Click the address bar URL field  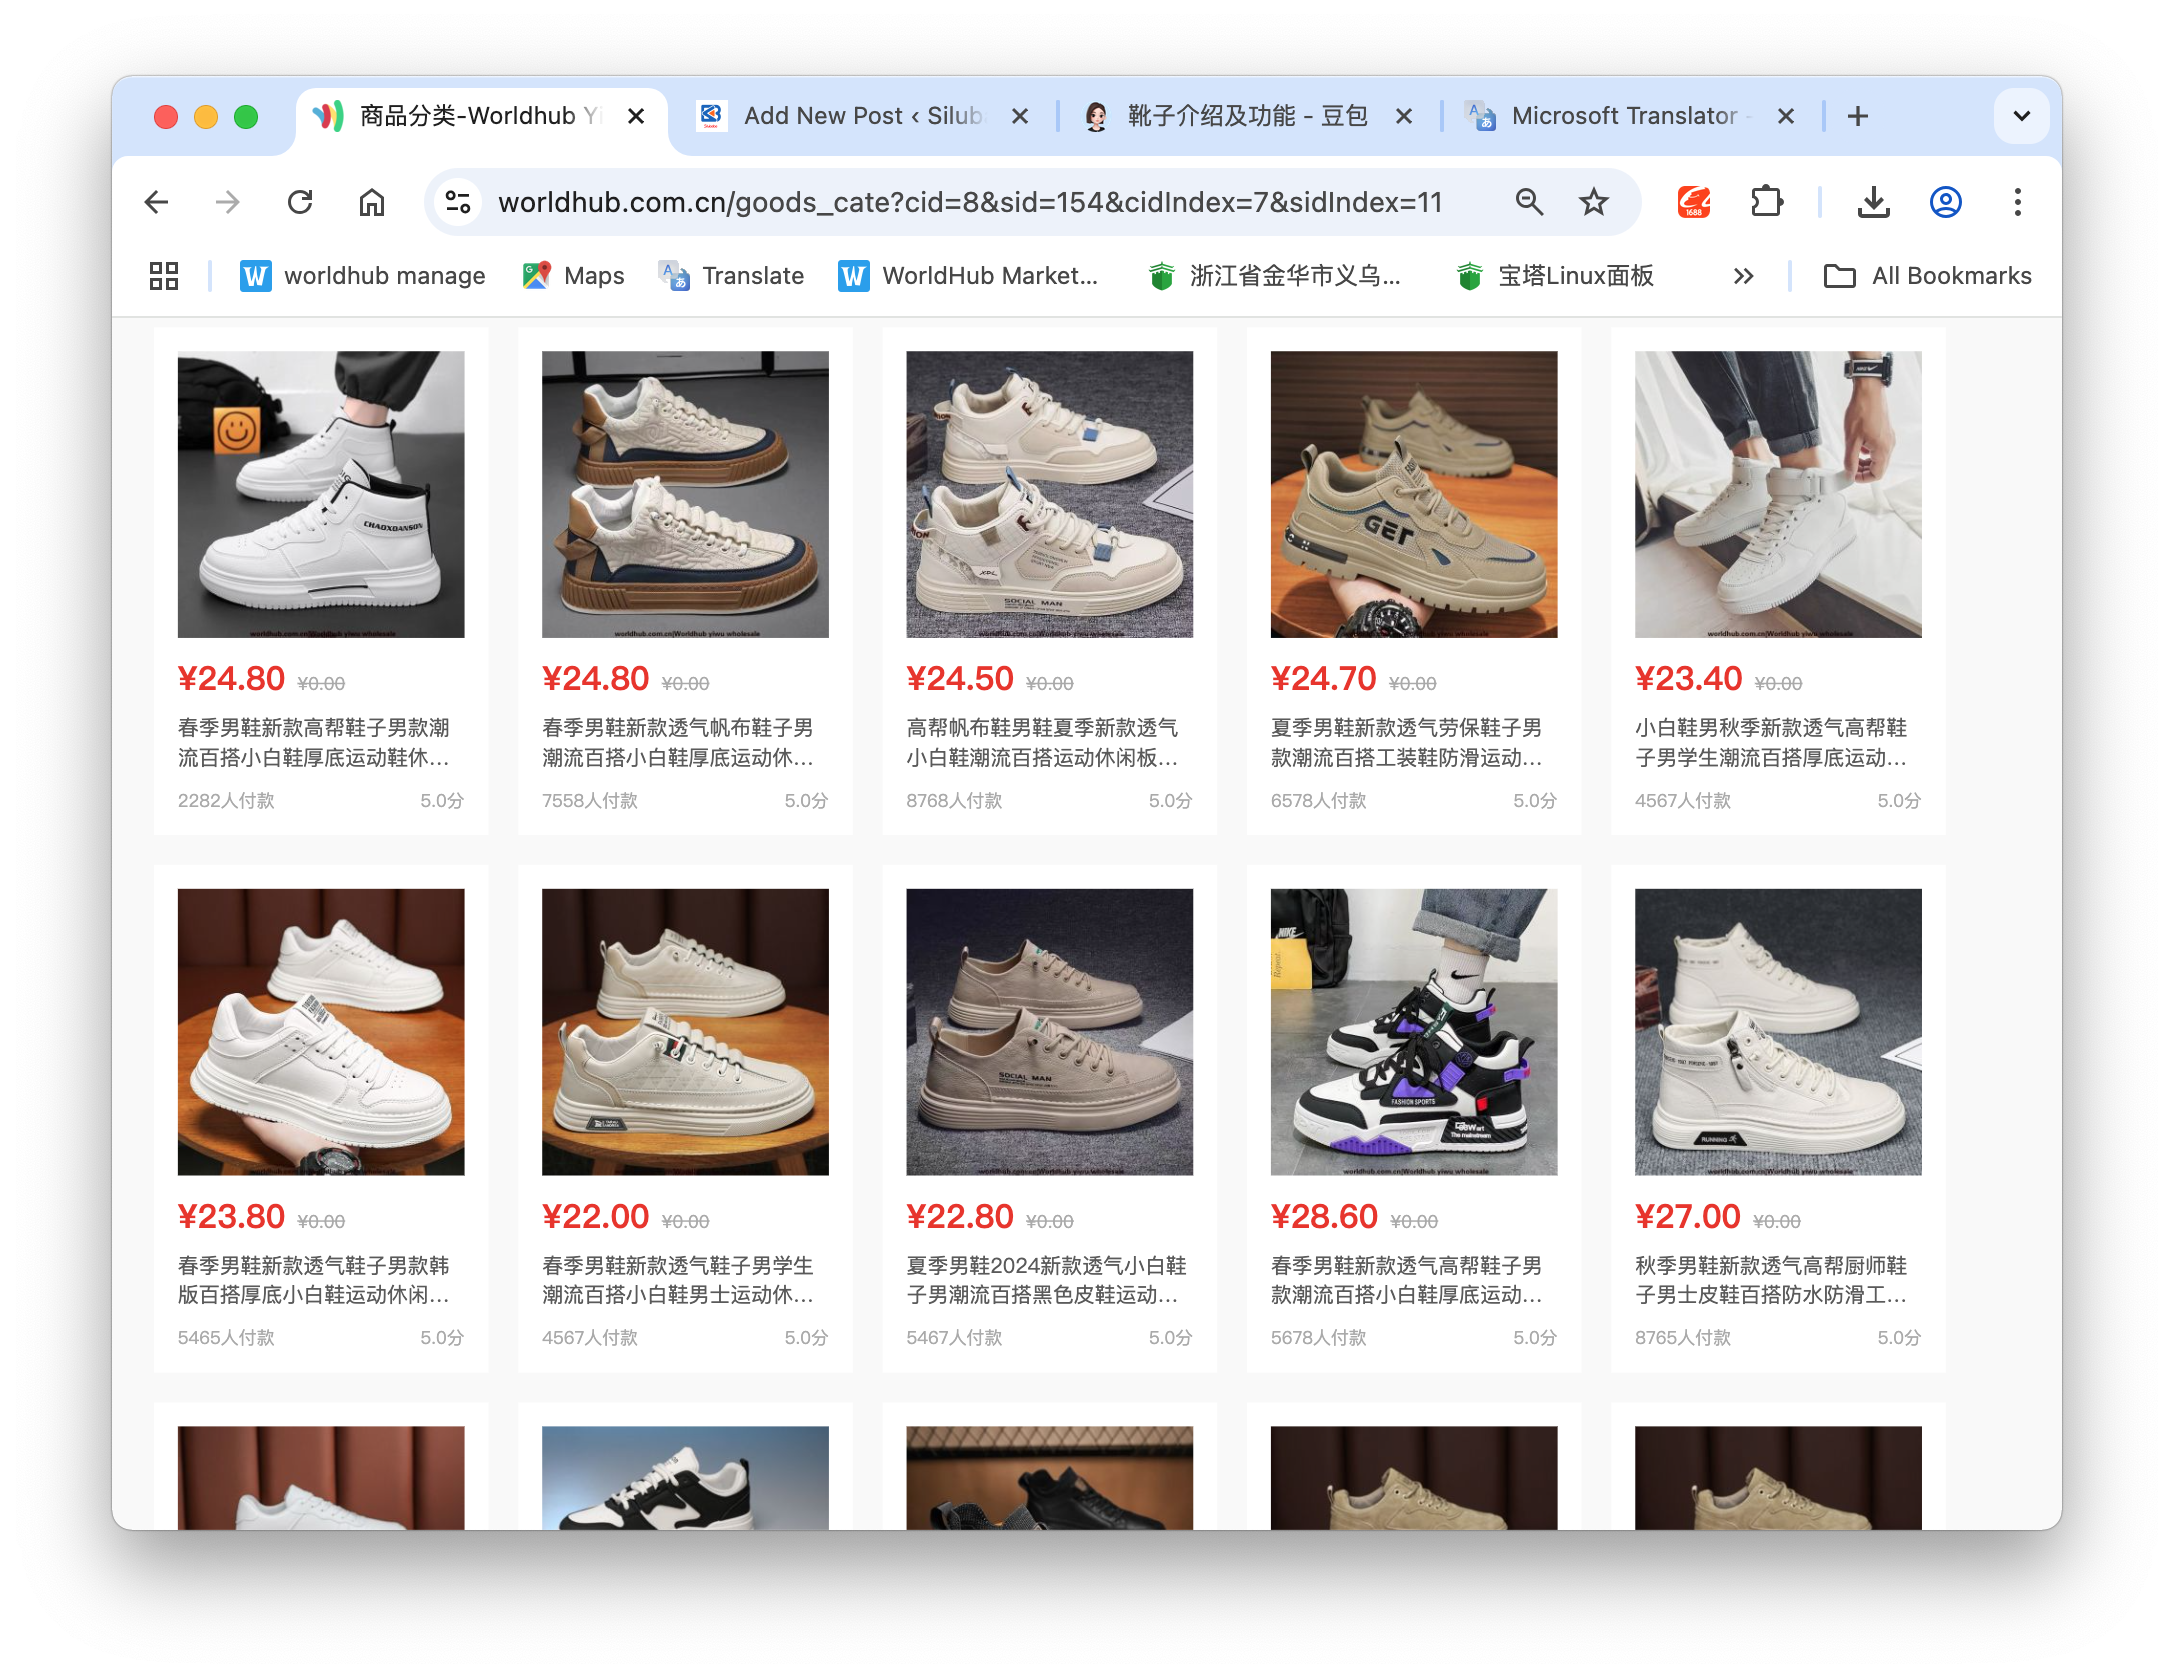tap(970, 203)
